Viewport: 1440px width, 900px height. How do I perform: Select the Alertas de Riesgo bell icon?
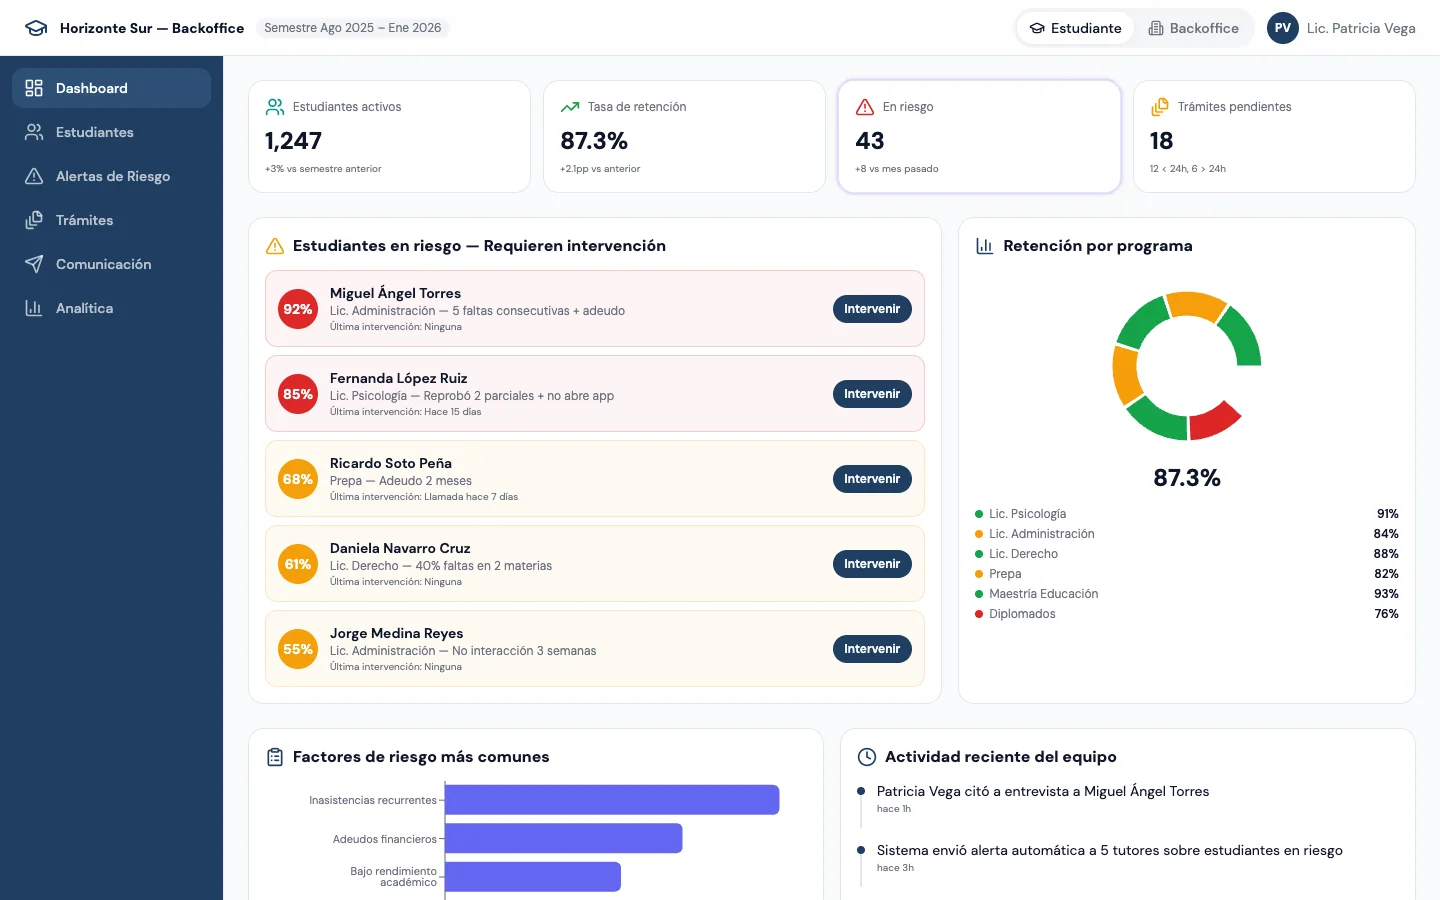33,176
